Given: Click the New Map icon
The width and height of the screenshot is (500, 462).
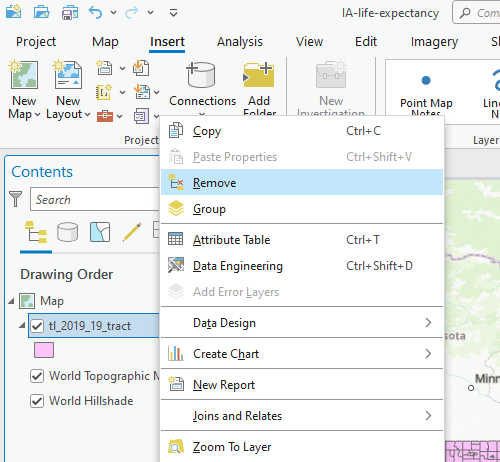Looking at the screenshot, I should 23,75.
